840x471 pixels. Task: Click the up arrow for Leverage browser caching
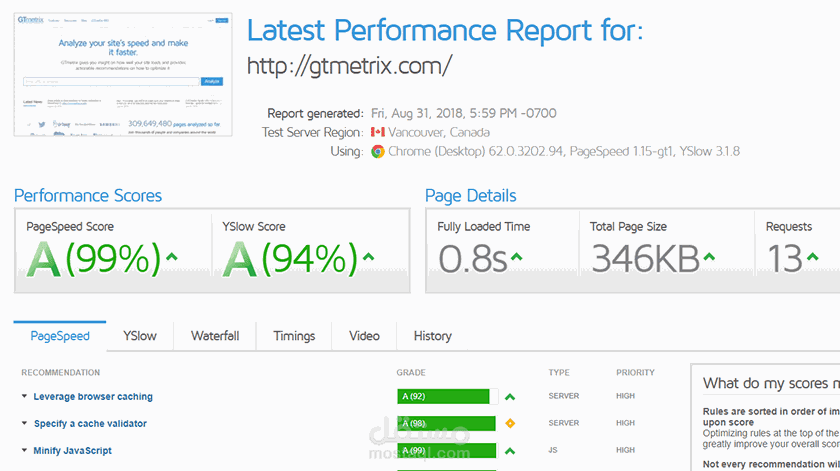510,397
